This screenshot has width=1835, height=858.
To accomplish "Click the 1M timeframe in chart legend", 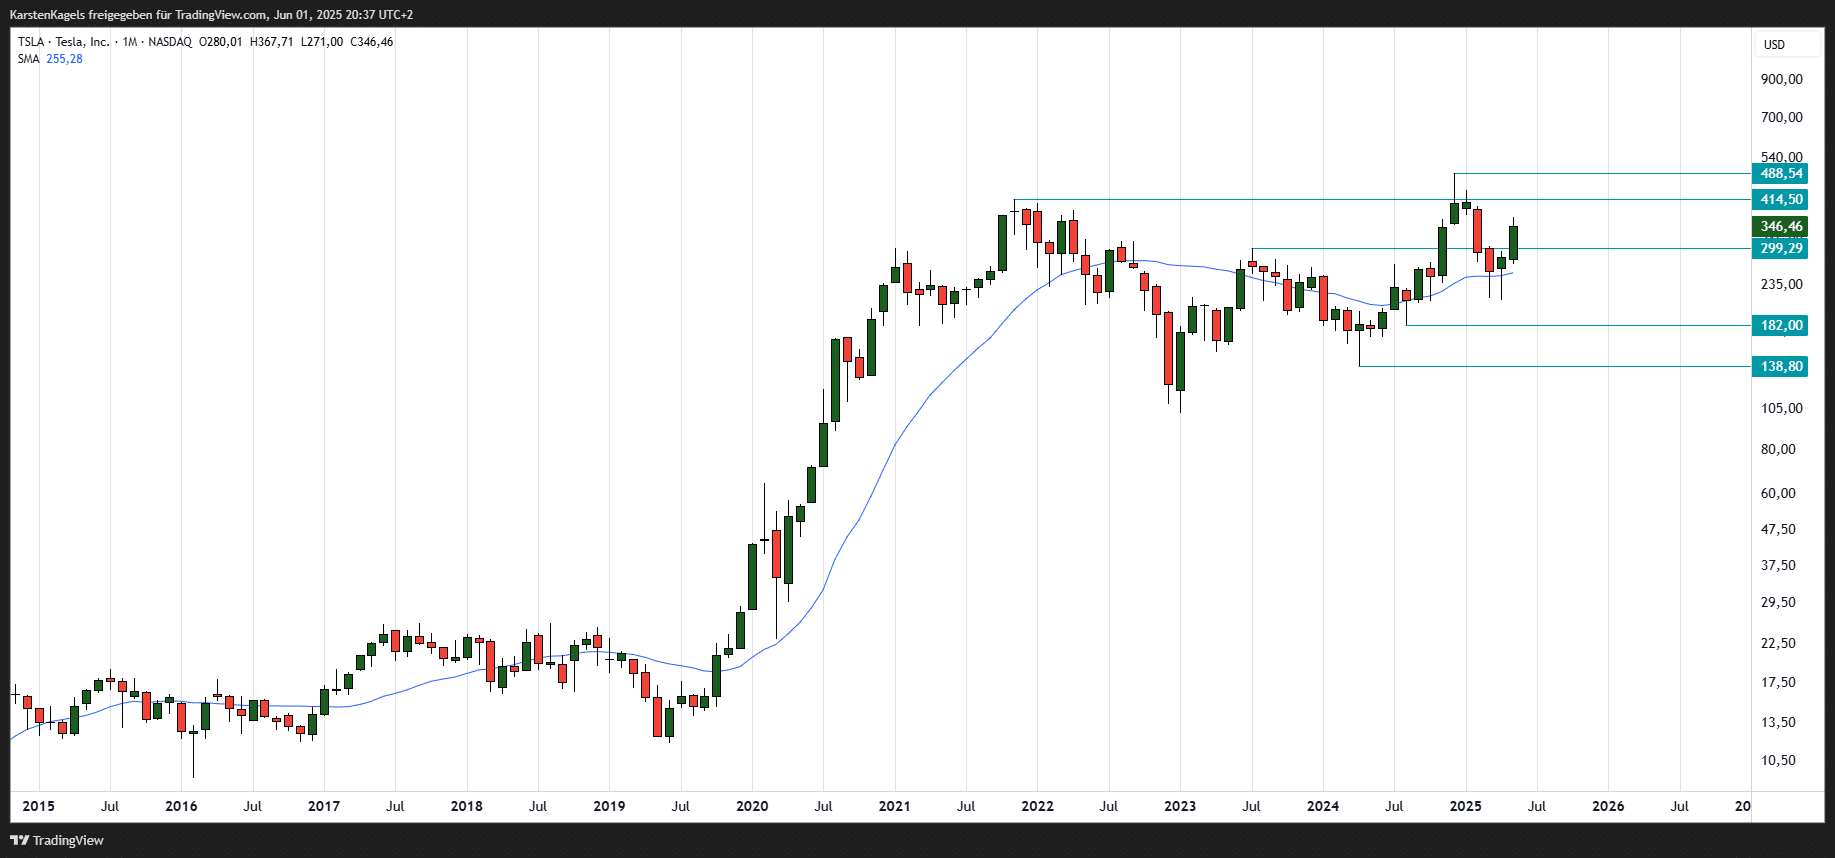I will (x=130, y=42).
